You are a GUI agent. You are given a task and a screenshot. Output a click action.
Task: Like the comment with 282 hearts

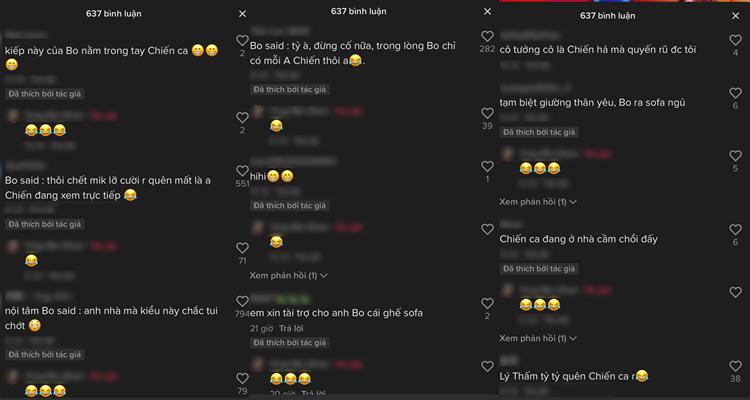tap(487, 36)
